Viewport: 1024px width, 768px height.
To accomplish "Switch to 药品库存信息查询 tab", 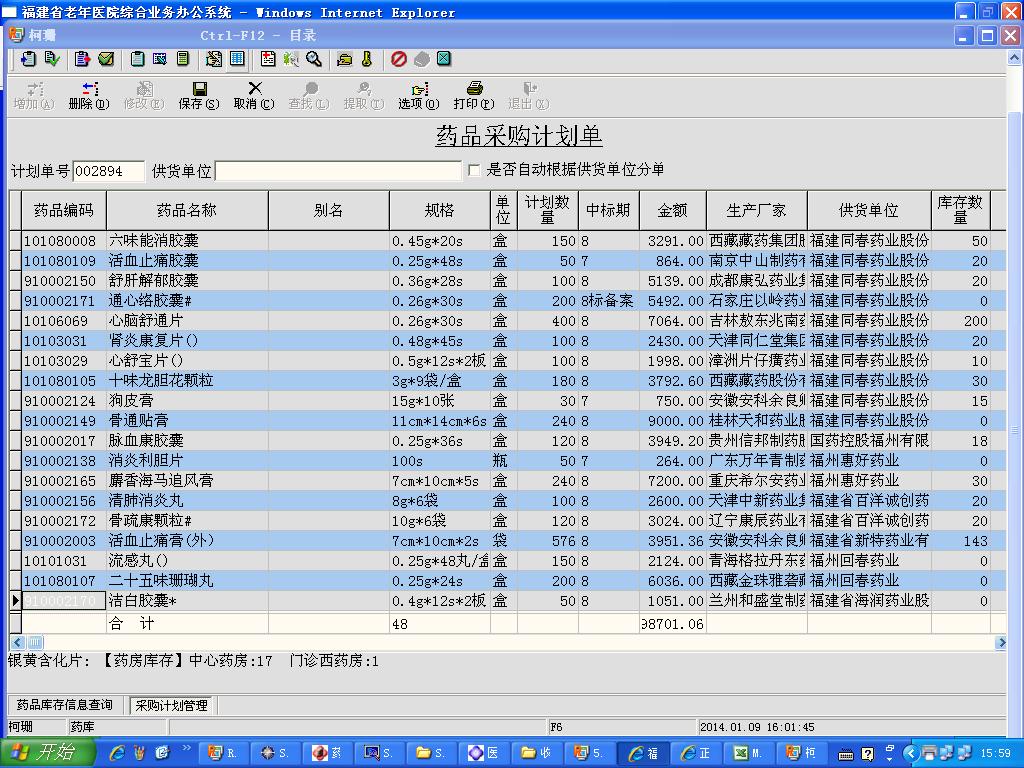I will point(65,705).
